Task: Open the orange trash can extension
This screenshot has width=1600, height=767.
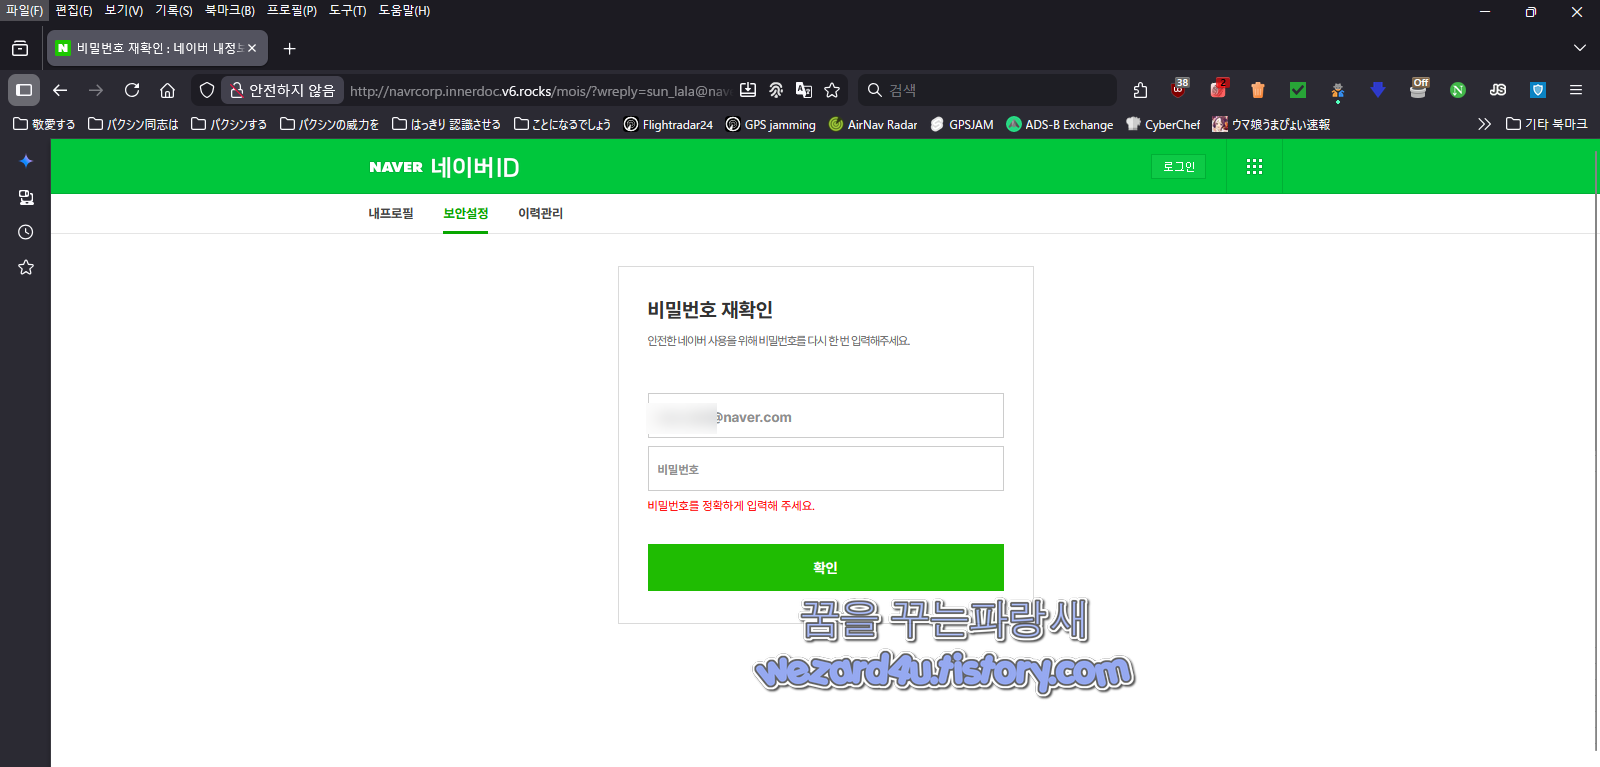Action: (1258, 90)
